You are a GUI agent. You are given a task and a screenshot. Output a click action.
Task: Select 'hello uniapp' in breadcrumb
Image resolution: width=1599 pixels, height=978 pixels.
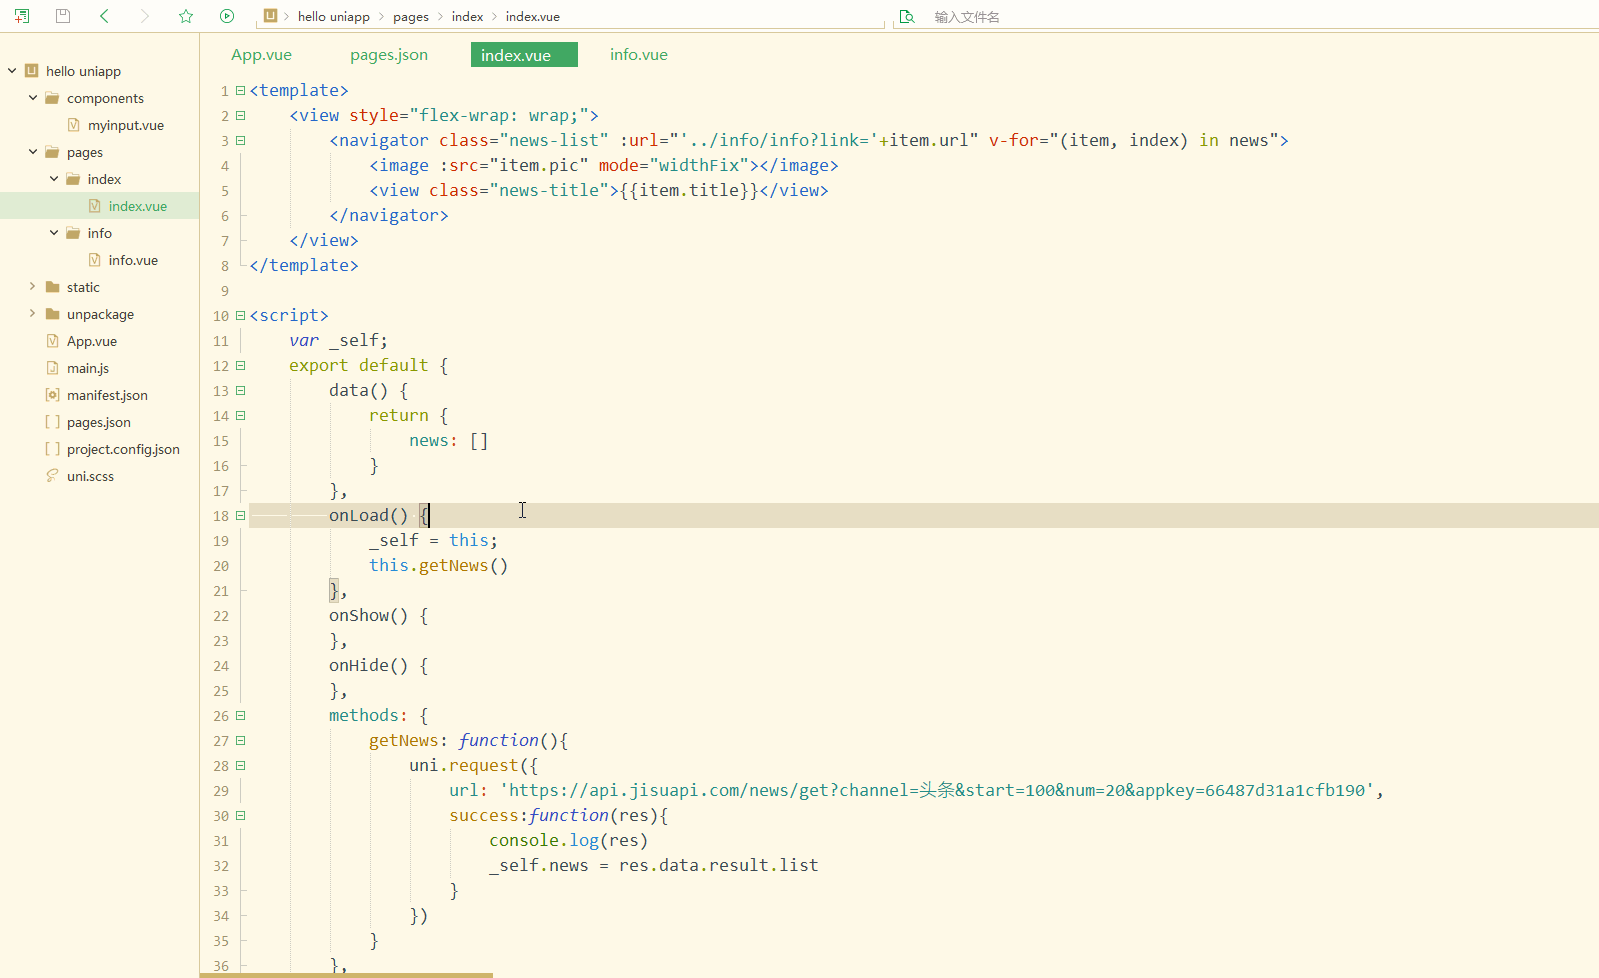[x=334, y=17]
